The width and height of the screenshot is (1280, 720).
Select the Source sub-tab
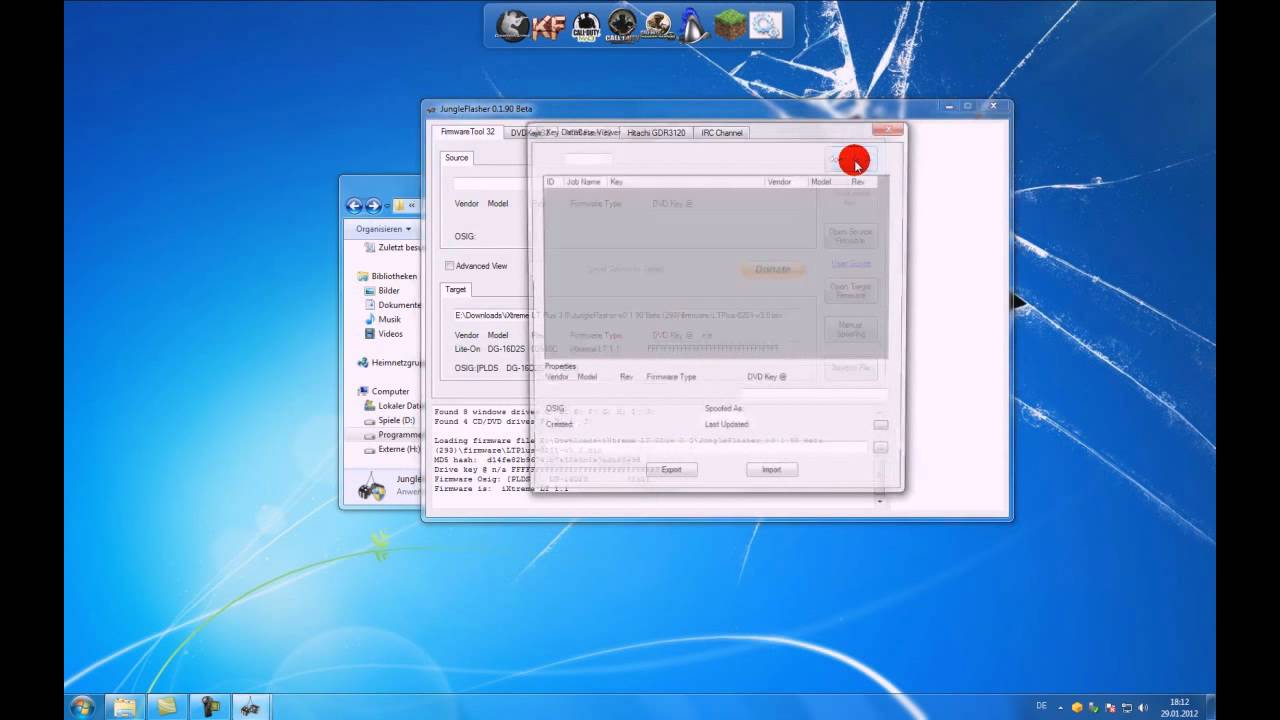click(456, 158)
